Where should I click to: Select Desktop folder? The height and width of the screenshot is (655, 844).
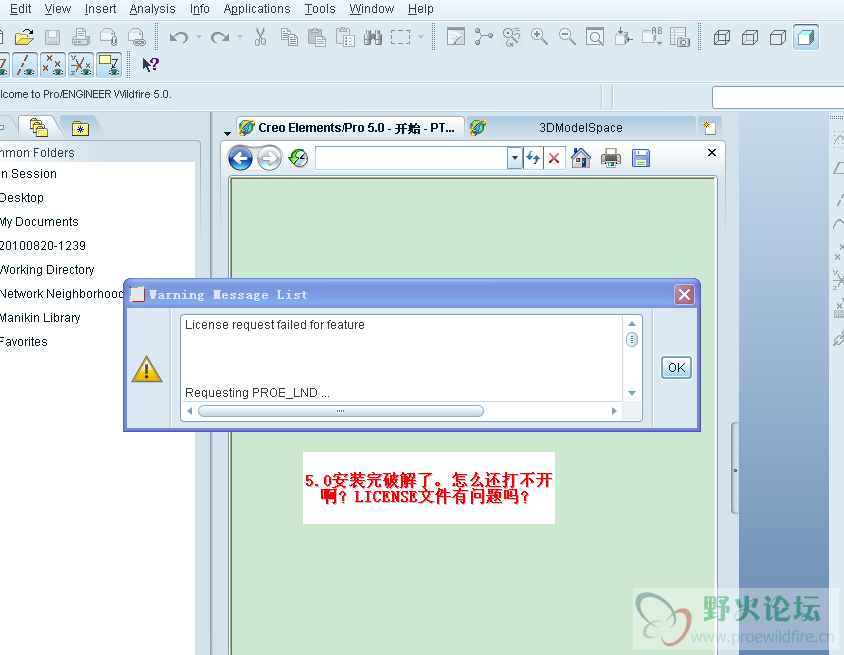[x=22, y=198]
